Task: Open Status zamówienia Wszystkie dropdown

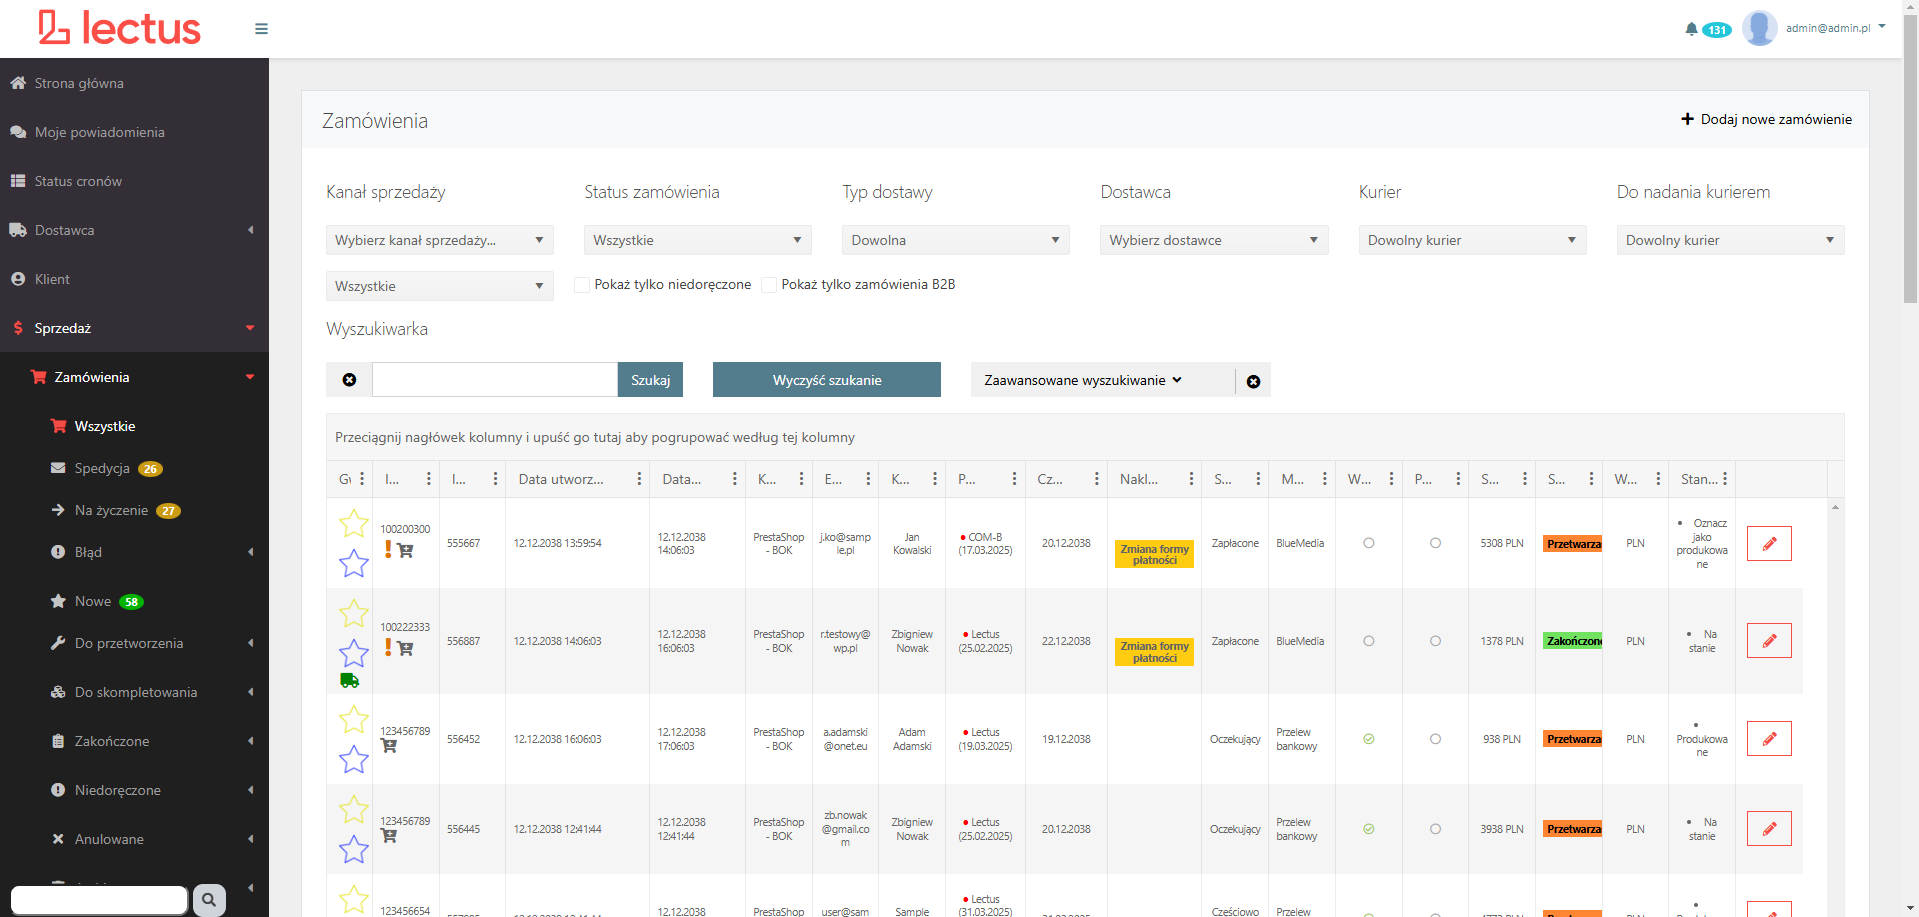Action: tap(697, 240)
